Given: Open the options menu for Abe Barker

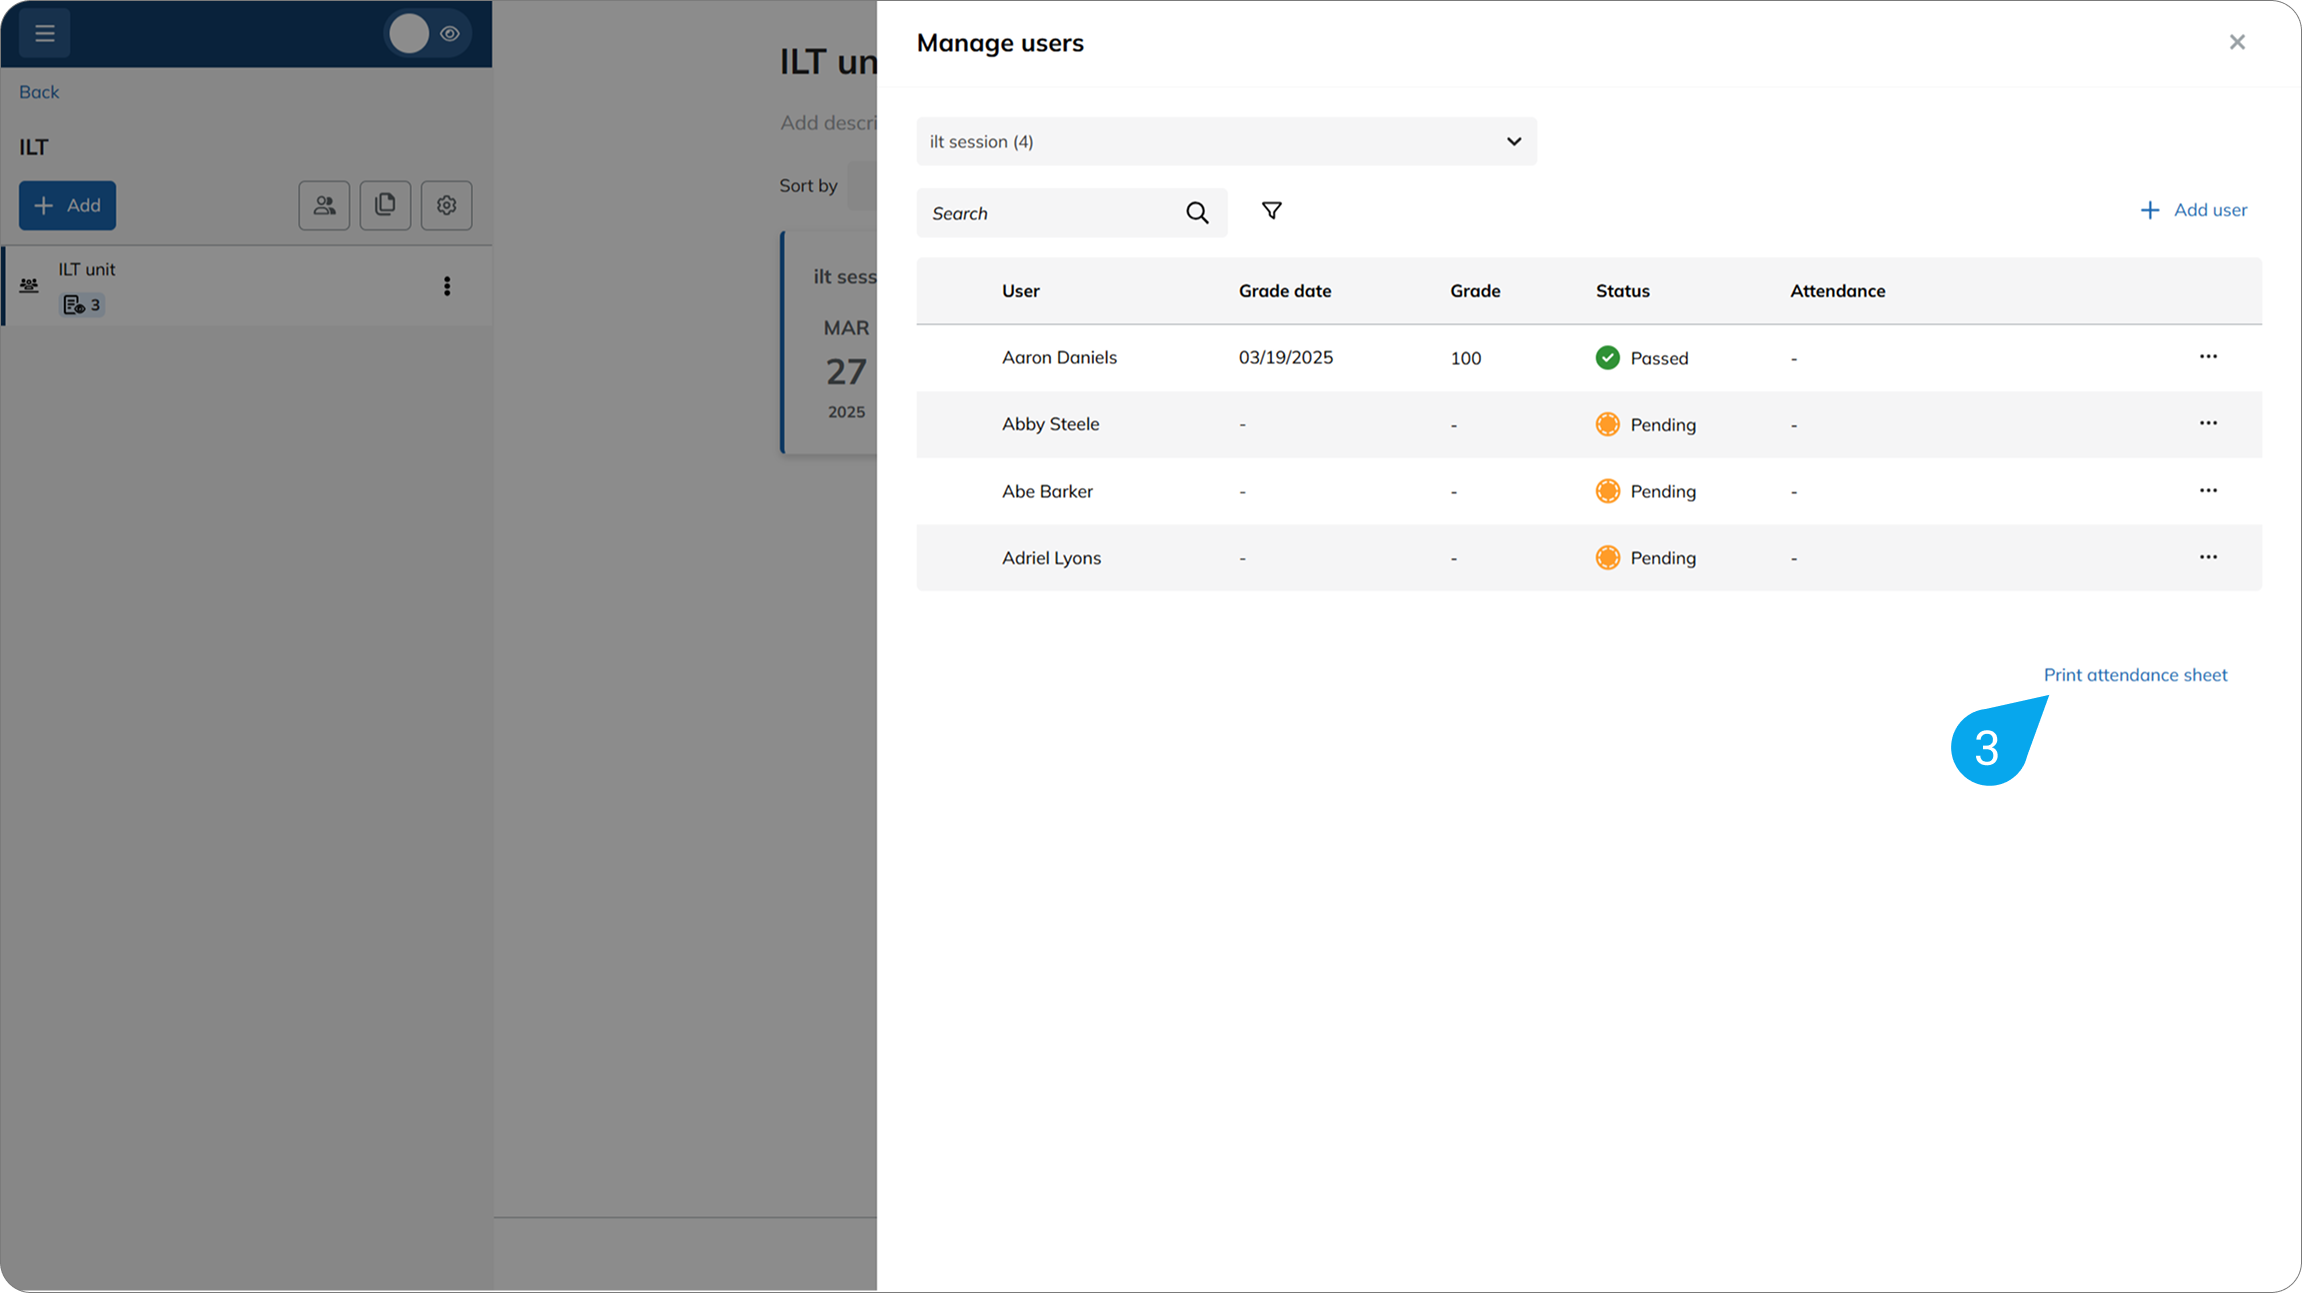Looking at the screenshot, I should [x=2208, y=491].
